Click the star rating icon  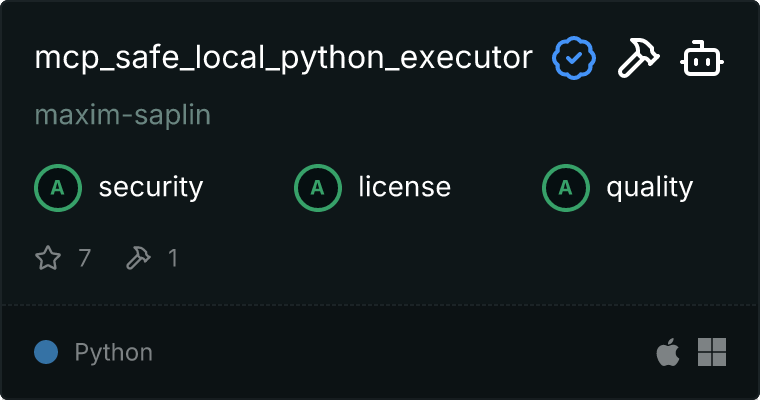click(48, 259)
